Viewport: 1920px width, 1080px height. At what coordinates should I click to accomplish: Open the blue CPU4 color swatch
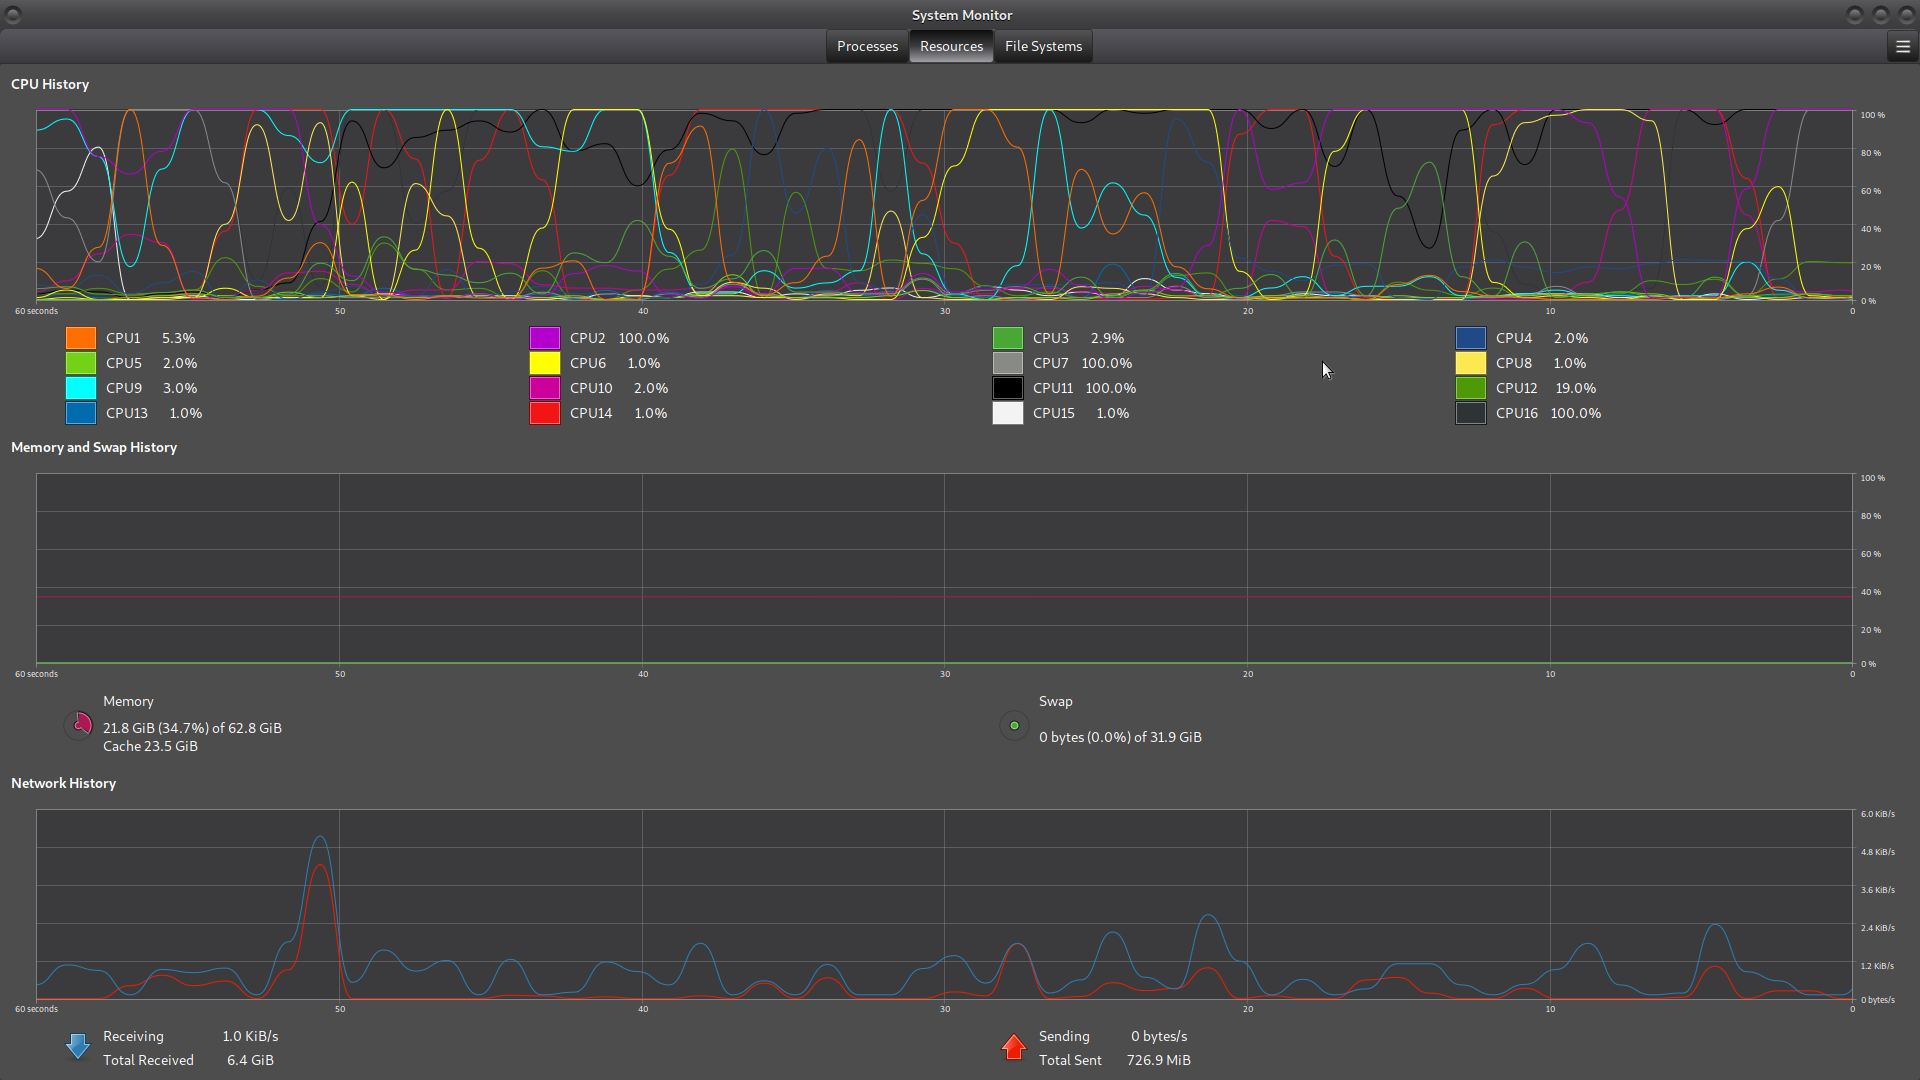1471,339
